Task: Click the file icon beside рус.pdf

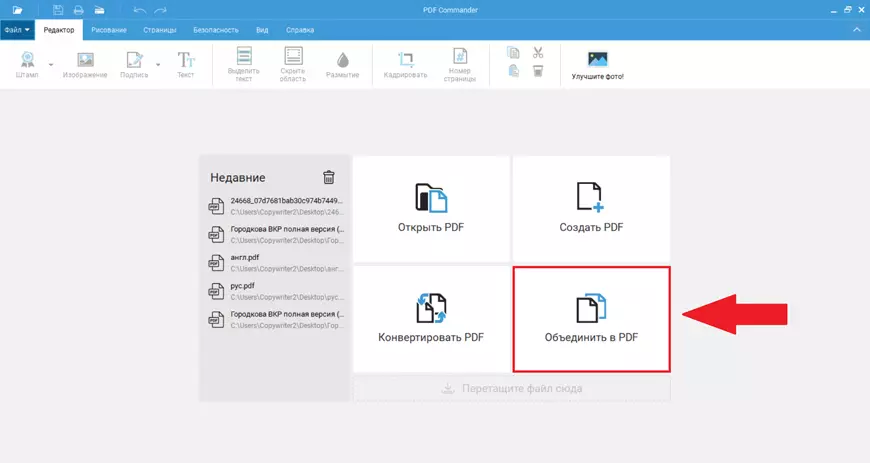Action: coord(216,291)
